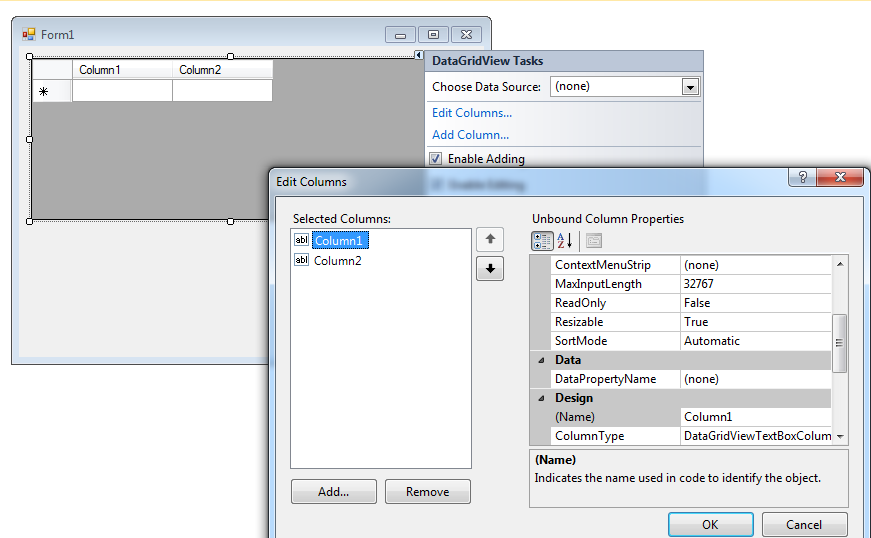Image resolution: width=871 pixels, height=538 pixels.
Task: Switch properties to Alphabetical sort icon
Action: (x=564, y=240)
